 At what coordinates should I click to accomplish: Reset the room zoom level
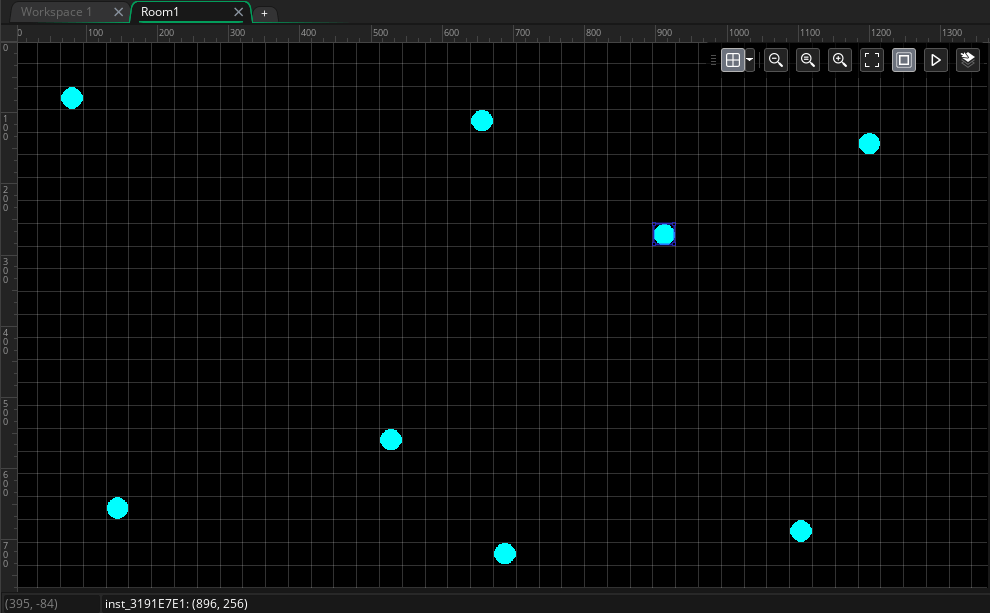coord(808,61)
